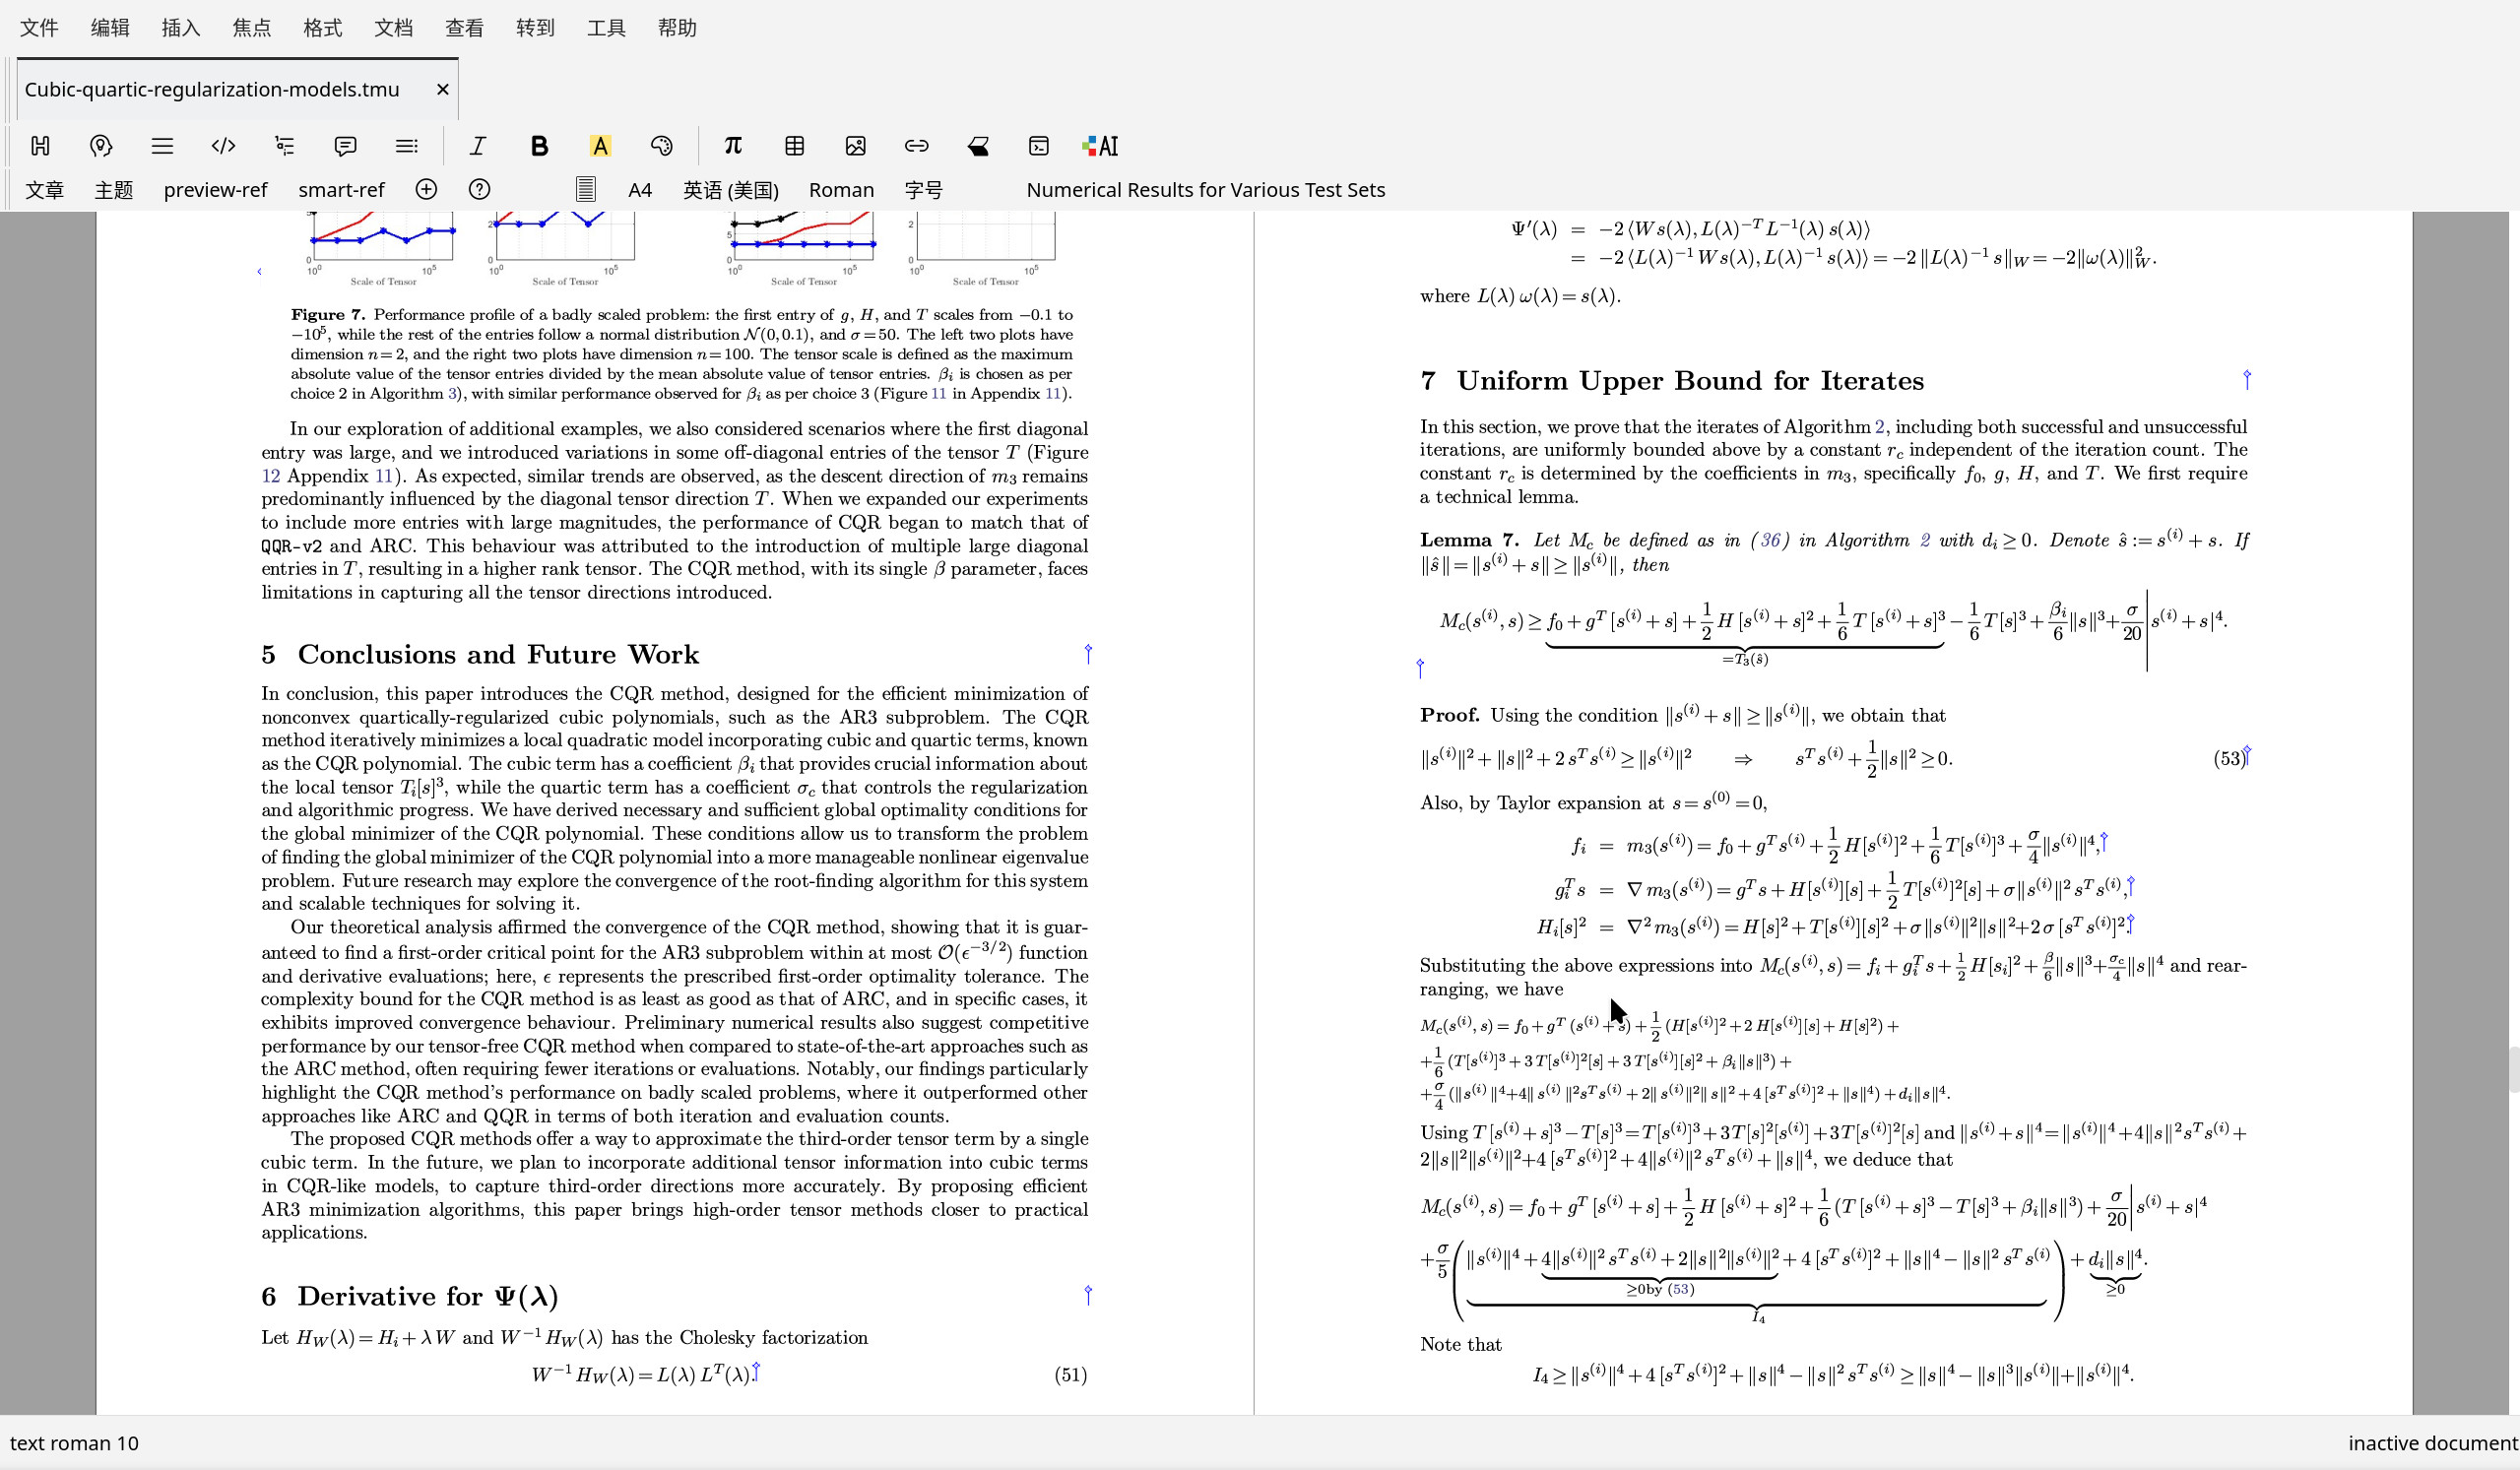The height and width of the screenshot is (1470, 2520).
Task: Click the smart-ref style button
Action: (341, 190)
